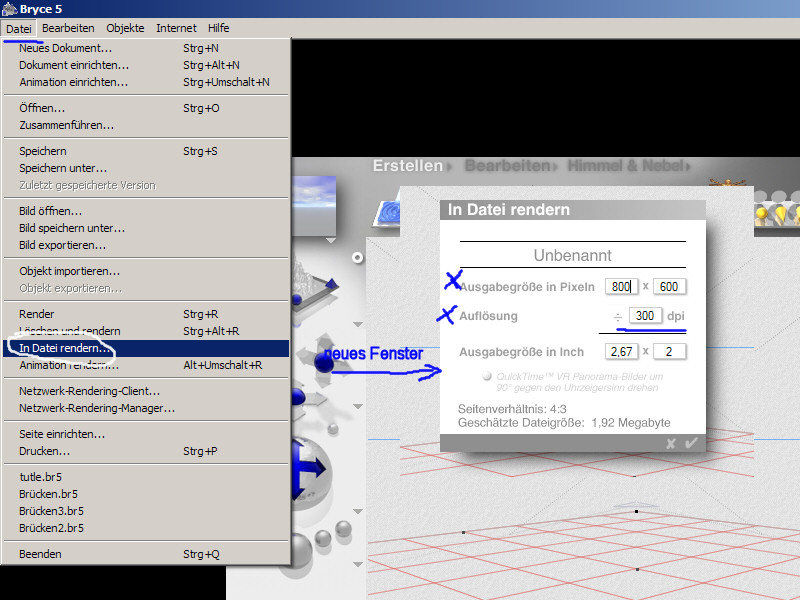This screenshot has width=800, height=600.
Task: Choose Speichern from the Datei menu
Action: click(146, 151)
